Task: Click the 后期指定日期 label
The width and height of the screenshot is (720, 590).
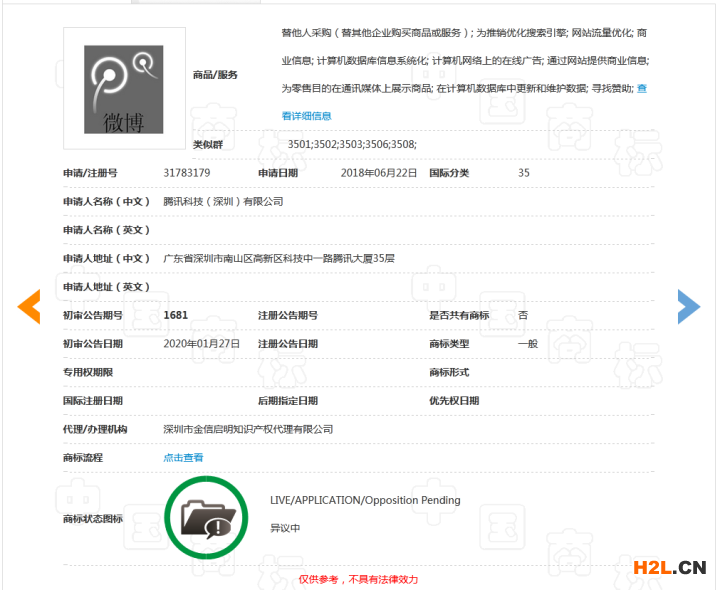Action: pyautogui.click(x=288, y=401)
